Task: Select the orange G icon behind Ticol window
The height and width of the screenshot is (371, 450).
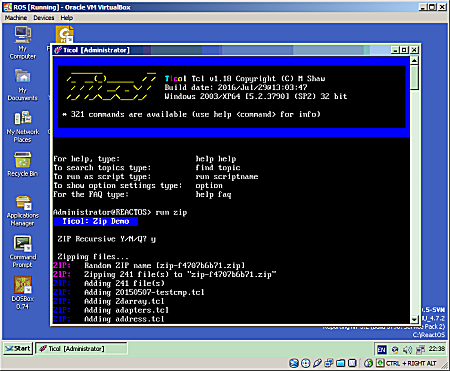Action: point(65,34)
